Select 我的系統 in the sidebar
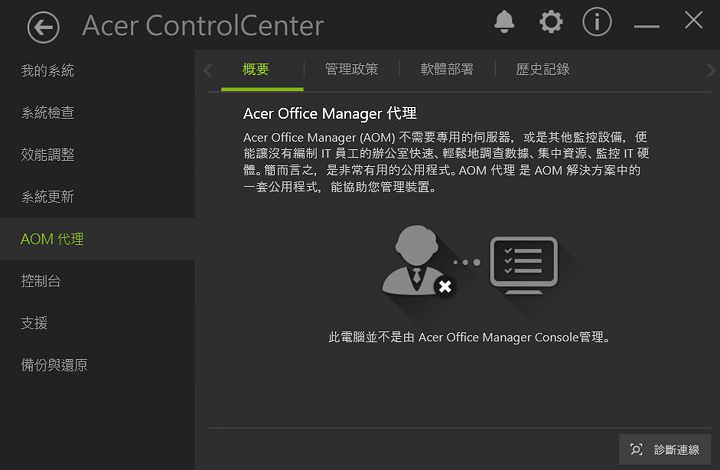This screenshot has height=470, width=720. point(48,71)
